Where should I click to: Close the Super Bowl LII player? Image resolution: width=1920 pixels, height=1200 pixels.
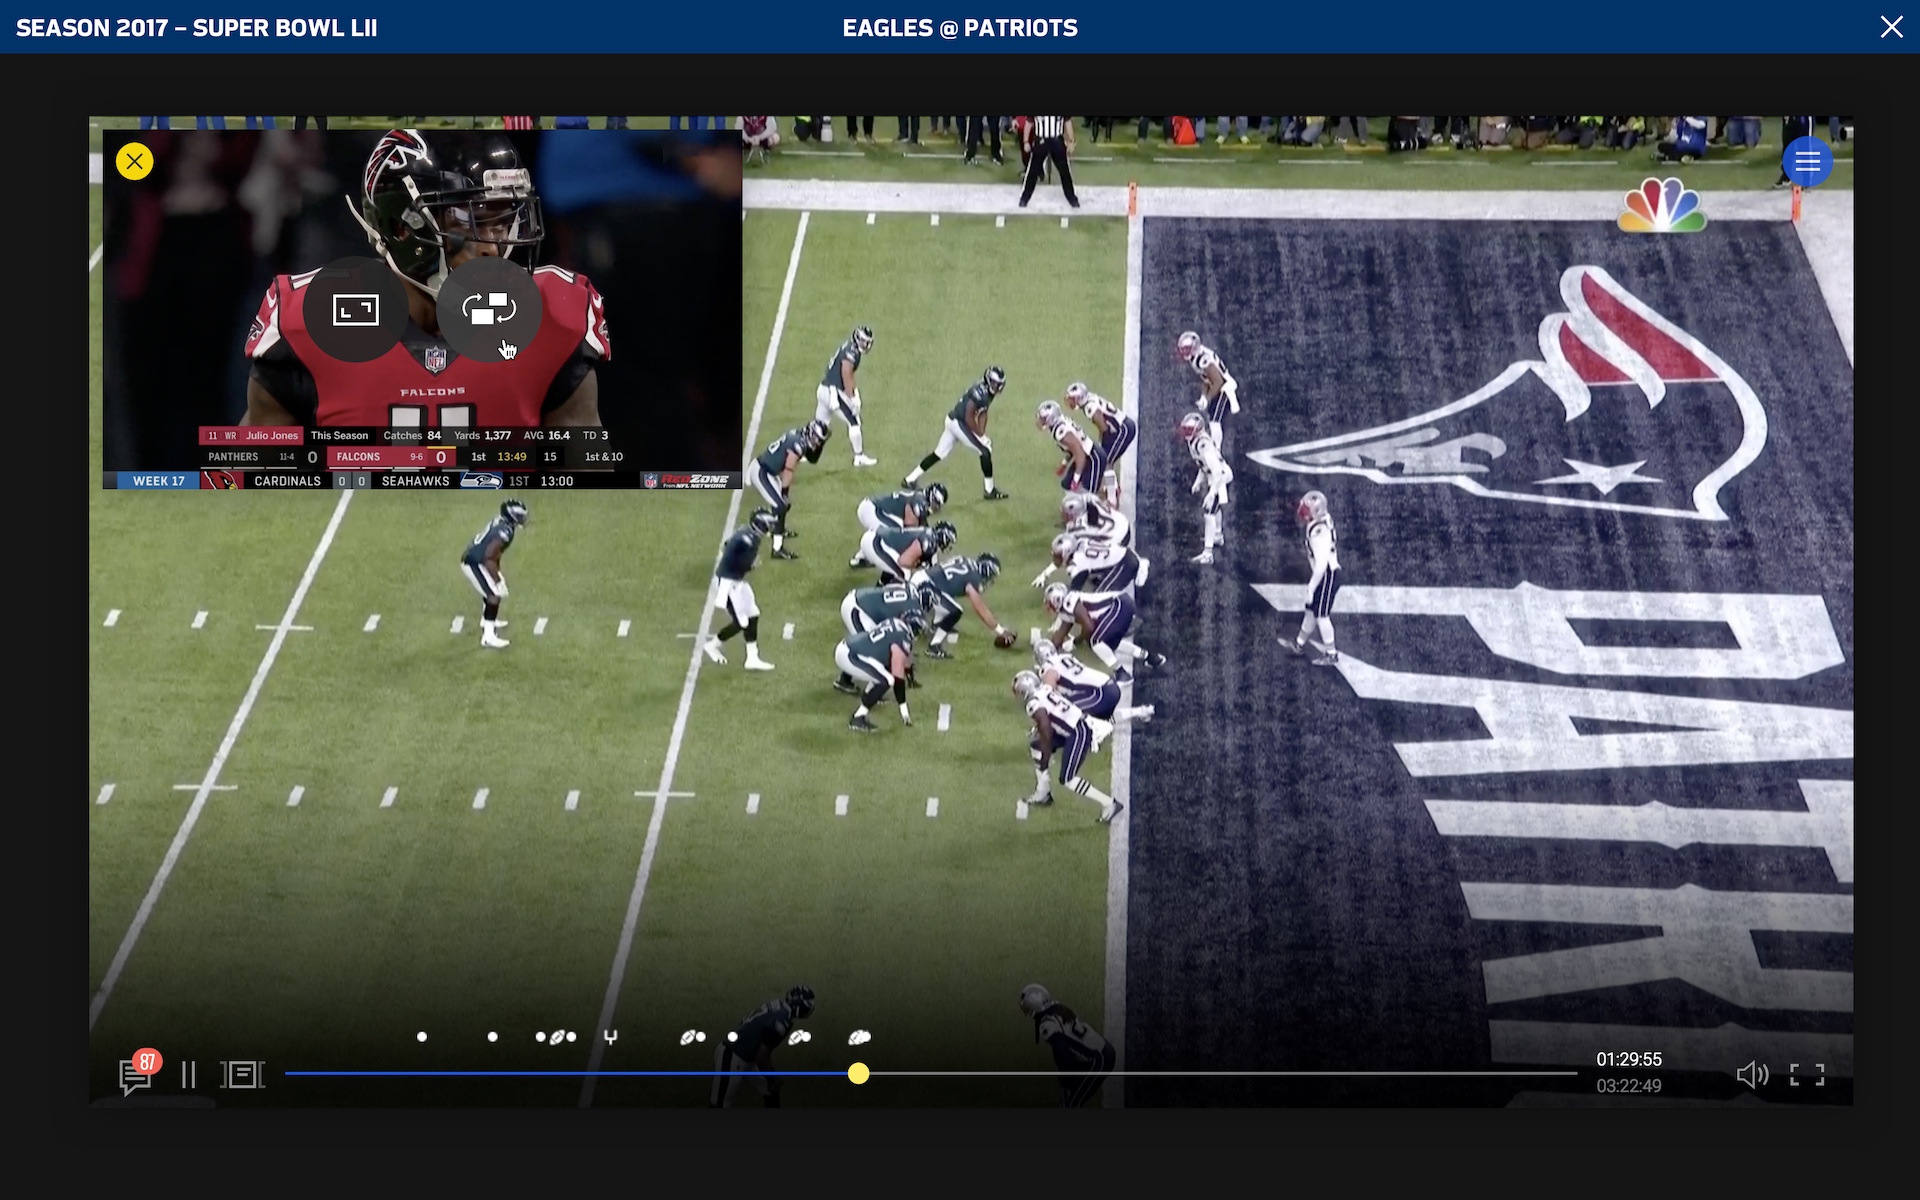(x=1891, y=27)
